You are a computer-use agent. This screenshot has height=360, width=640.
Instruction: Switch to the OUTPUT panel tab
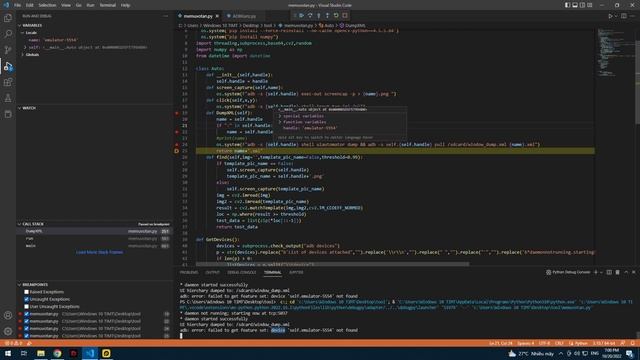212,272
